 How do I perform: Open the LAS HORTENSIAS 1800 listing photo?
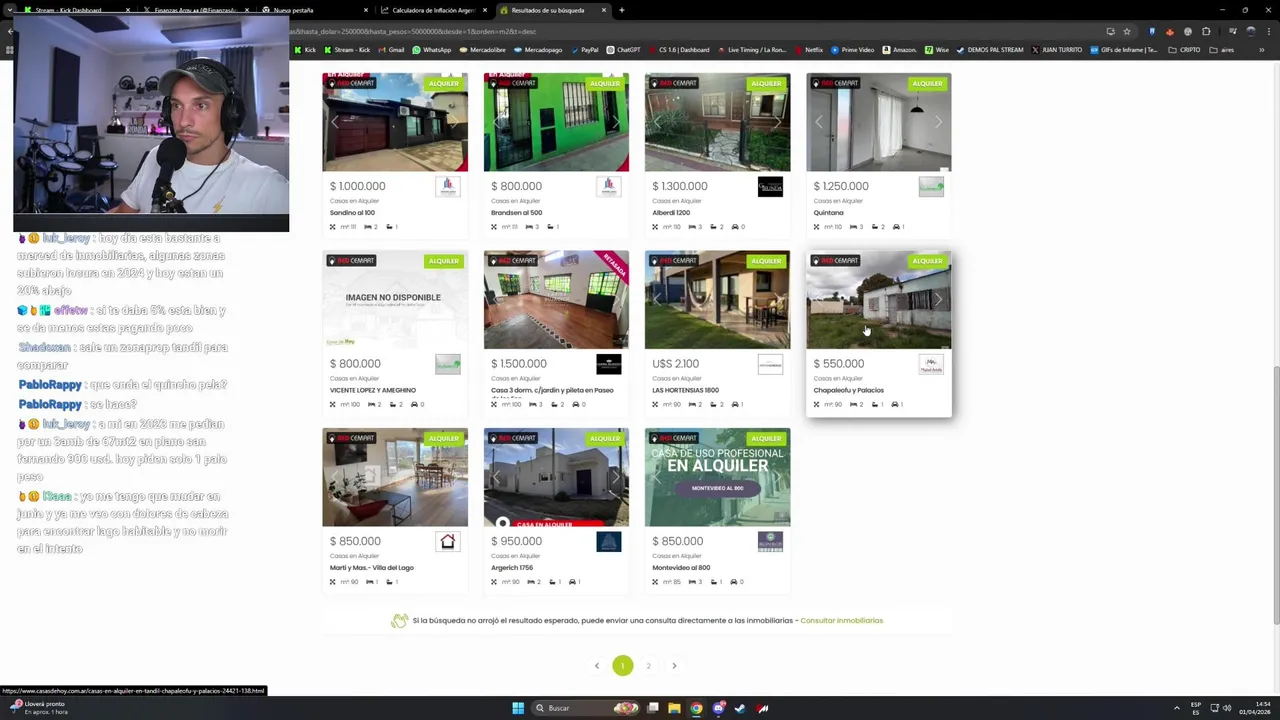717,300
